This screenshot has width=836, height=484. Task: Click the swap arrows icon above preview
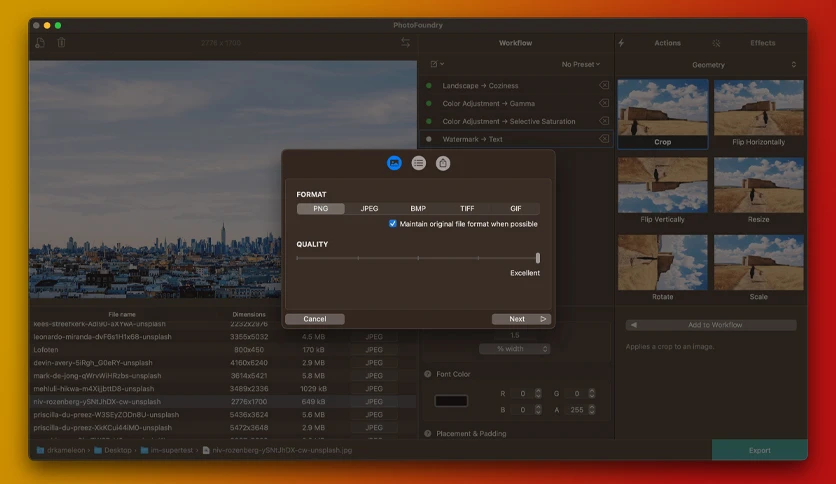tap(405, 43)
